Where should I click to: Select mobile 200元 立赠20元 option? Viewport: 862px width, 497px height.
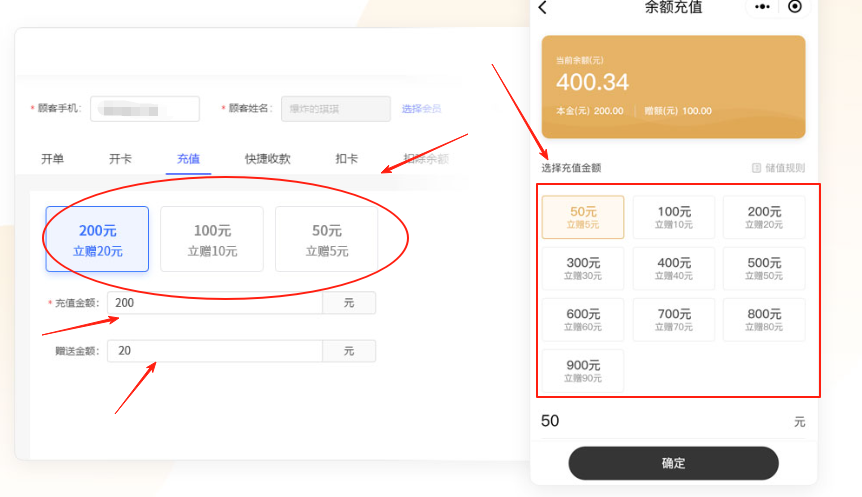(764, 217)
